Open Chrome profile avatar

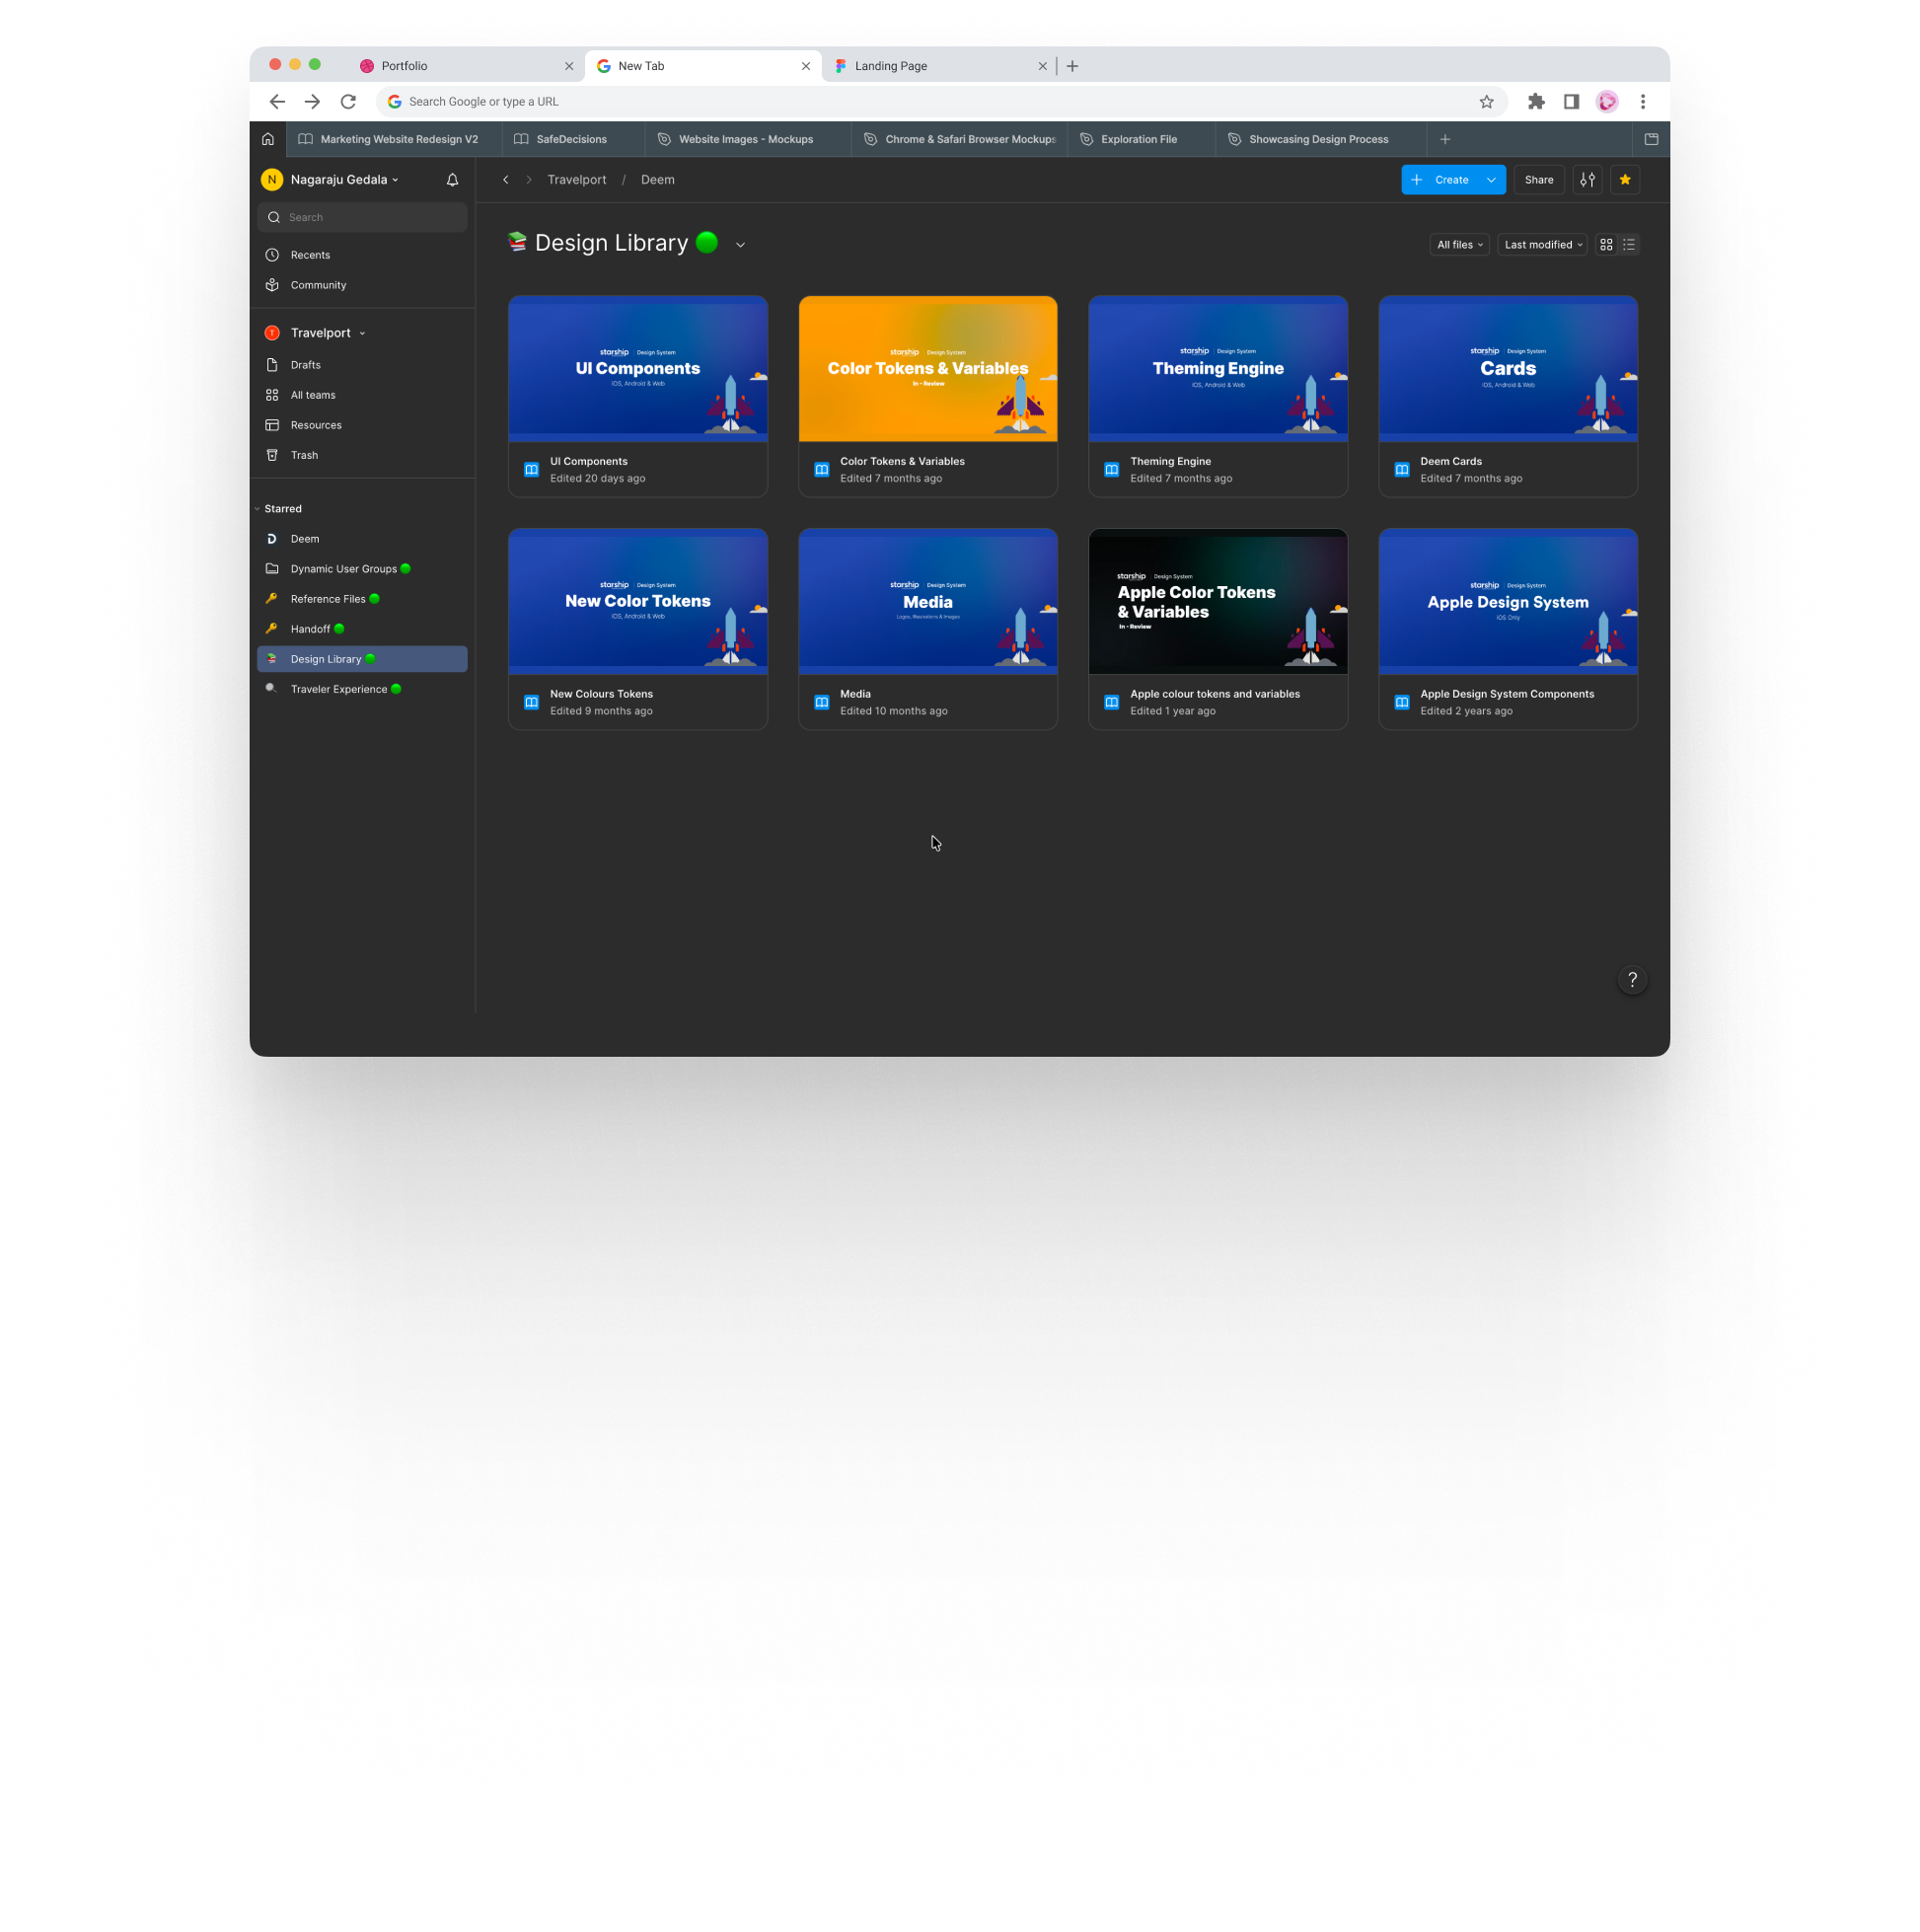tap(1607, 102)
